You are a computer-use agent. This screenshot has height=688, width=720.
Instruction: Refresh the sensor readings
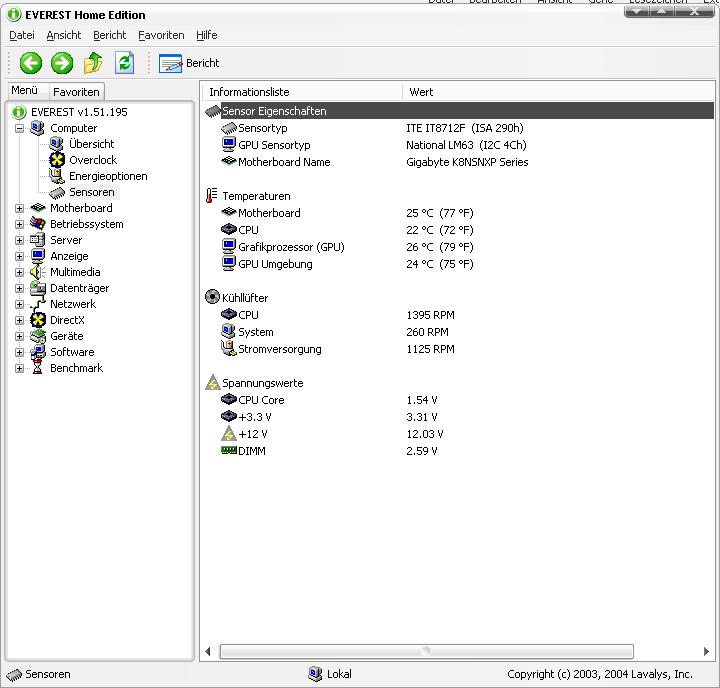coord(124,63)
